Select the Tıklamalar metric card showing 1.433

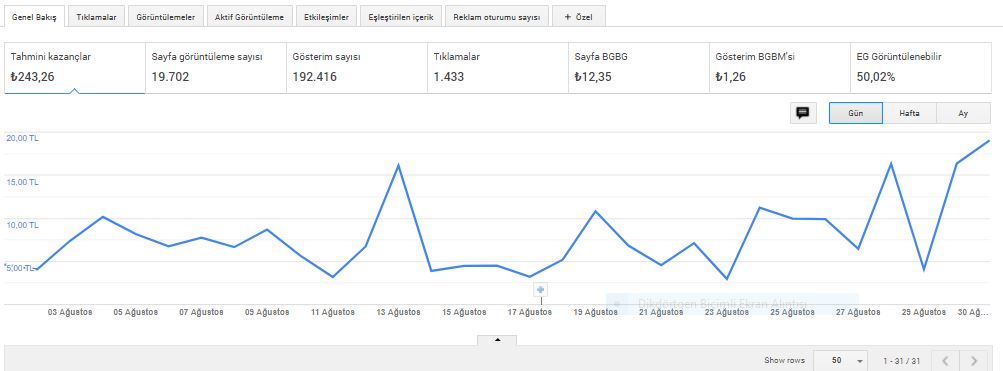tap(498, 68)
